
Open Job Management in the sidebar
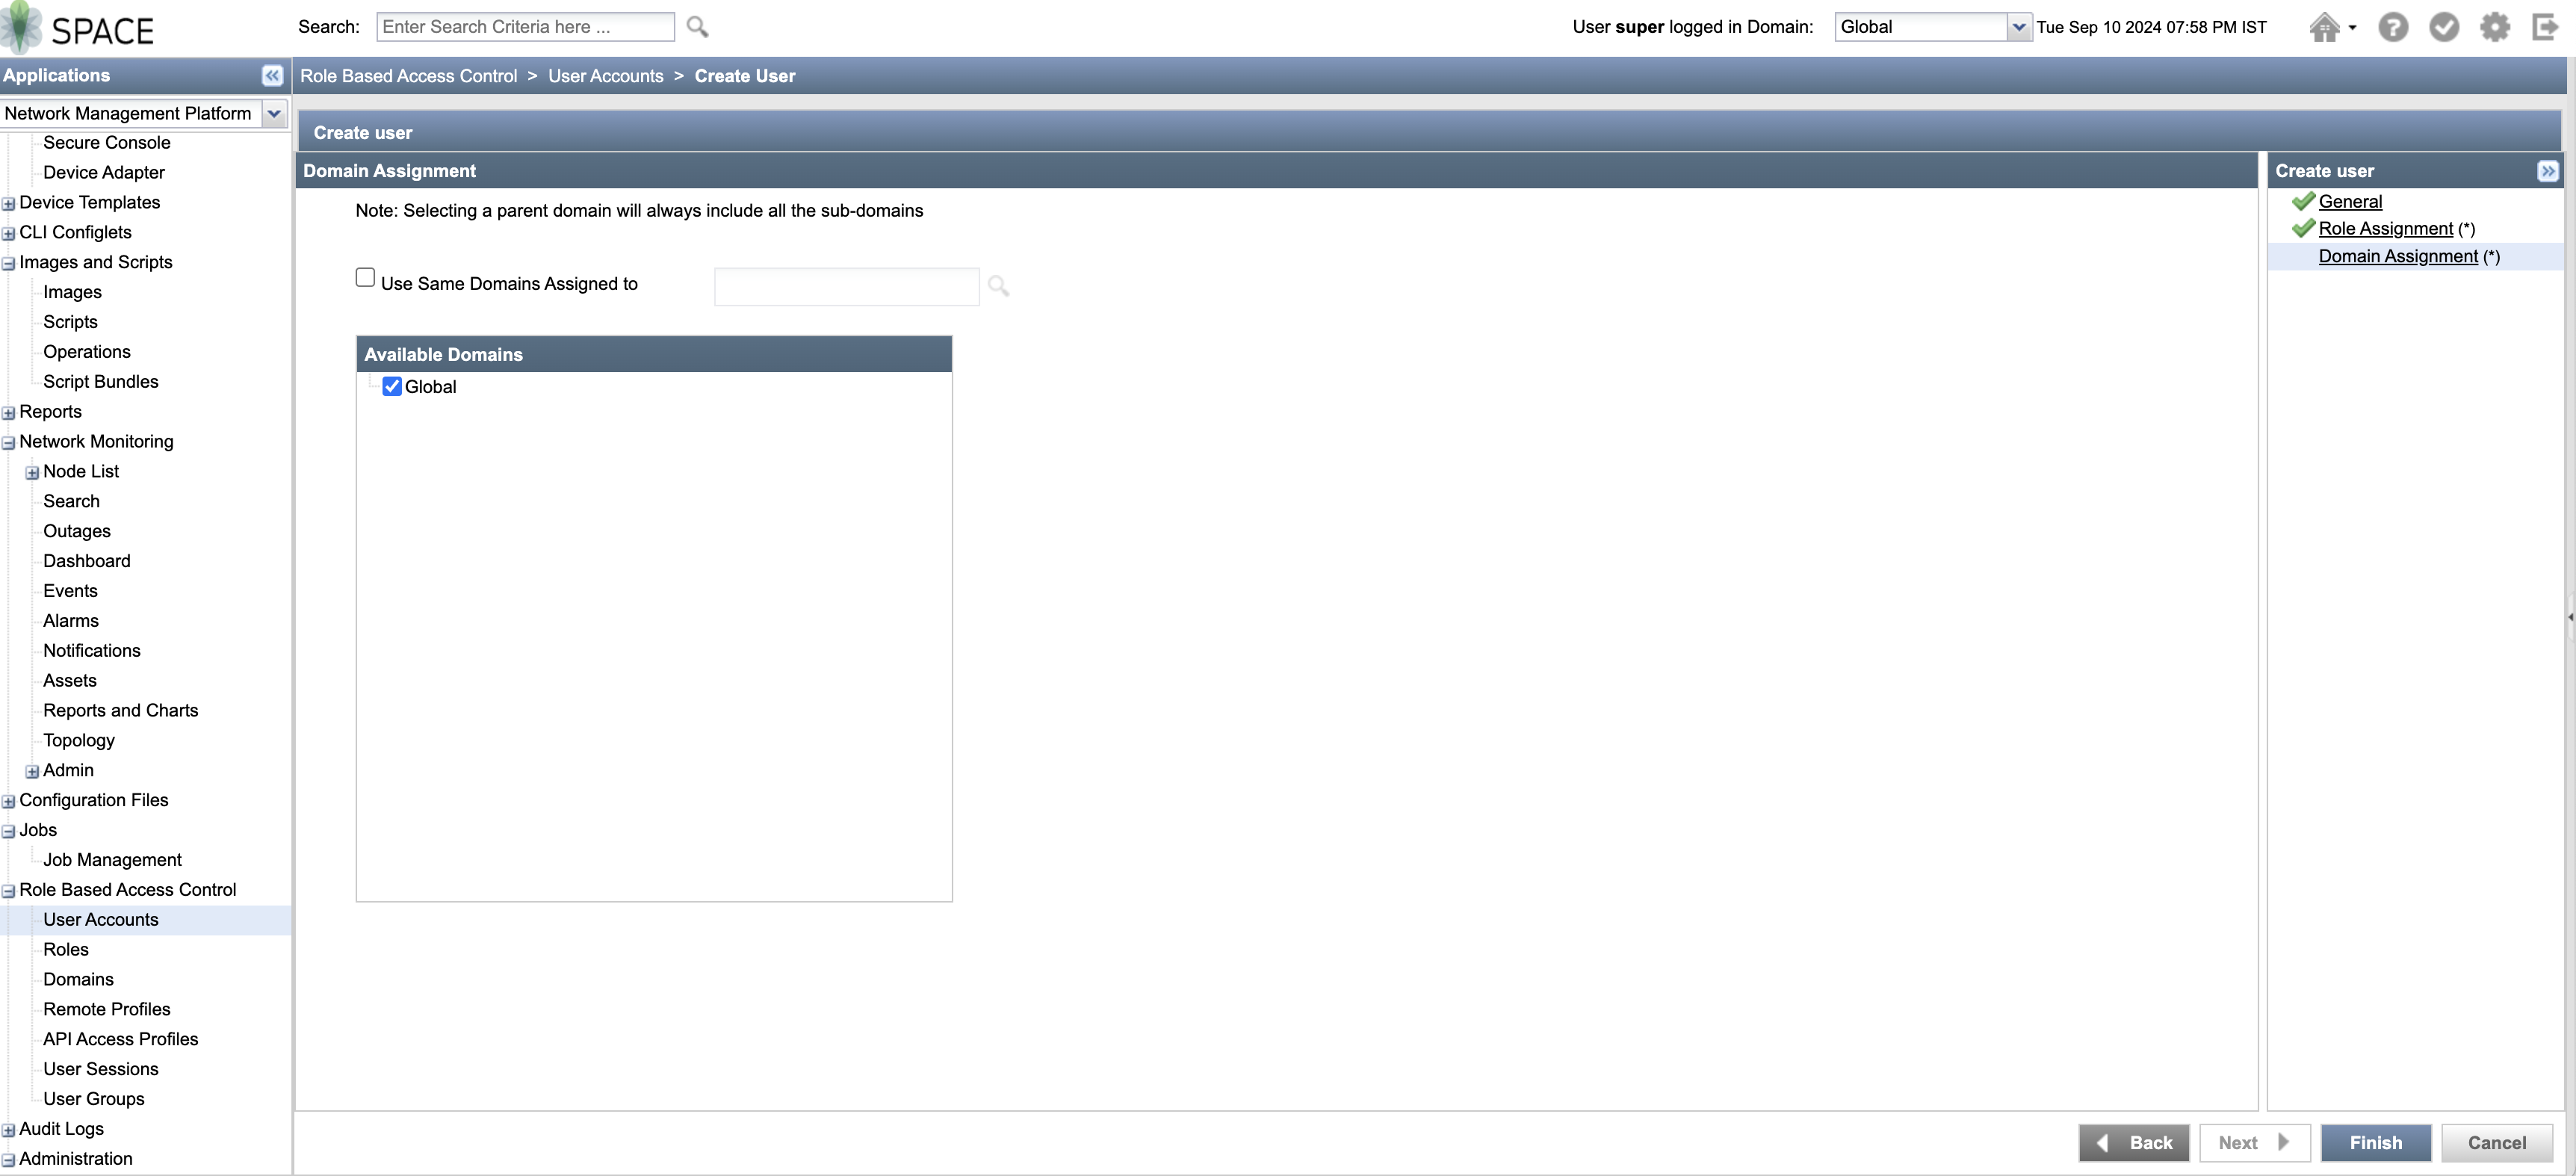113,860
